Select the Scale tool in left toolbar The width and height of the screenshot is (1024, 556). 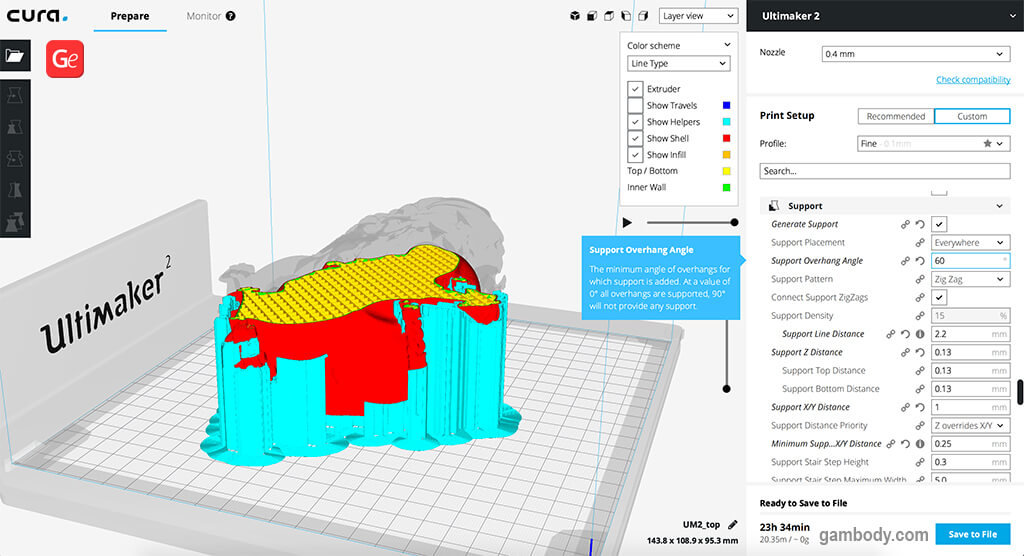tap(15, 127)
